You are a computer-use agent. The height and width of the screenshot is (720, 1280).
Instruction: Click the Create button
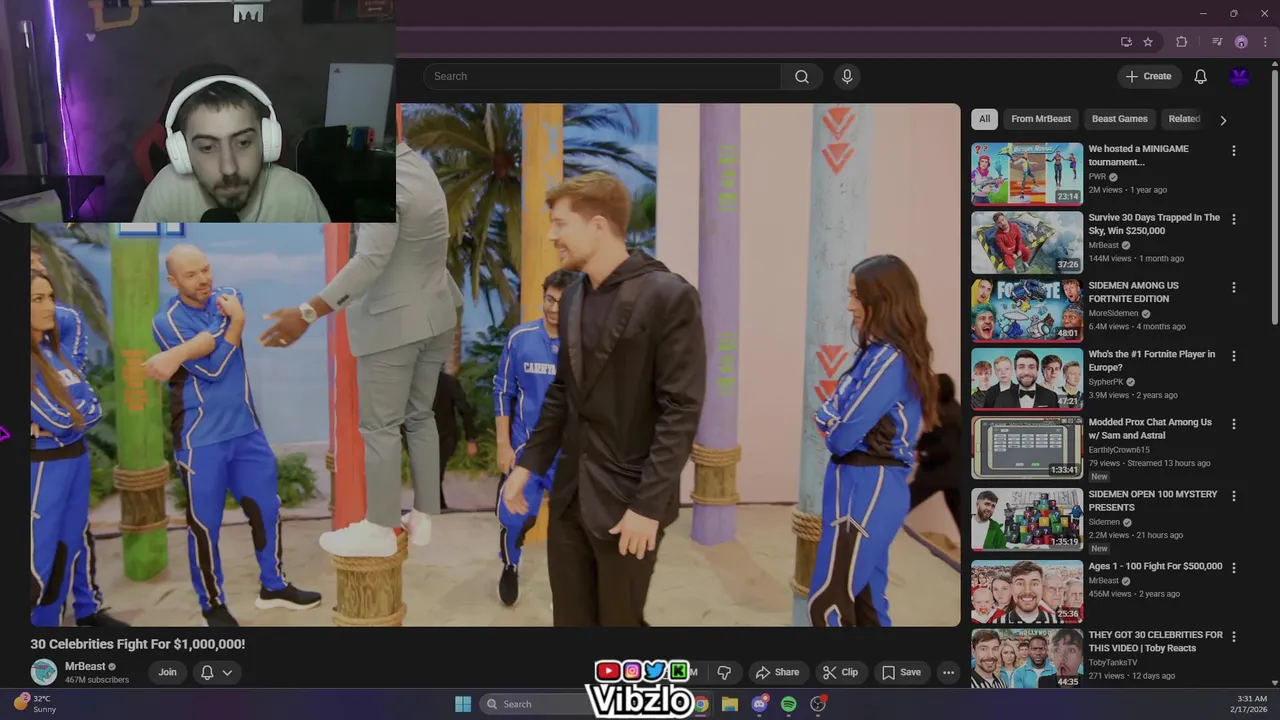point(1148,77)
